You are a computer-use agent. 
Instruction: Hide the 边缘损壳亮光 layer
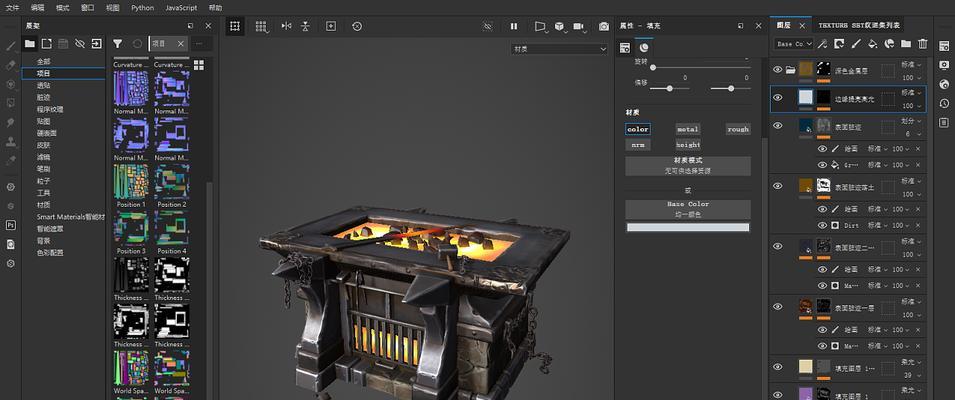click(777, 97)
